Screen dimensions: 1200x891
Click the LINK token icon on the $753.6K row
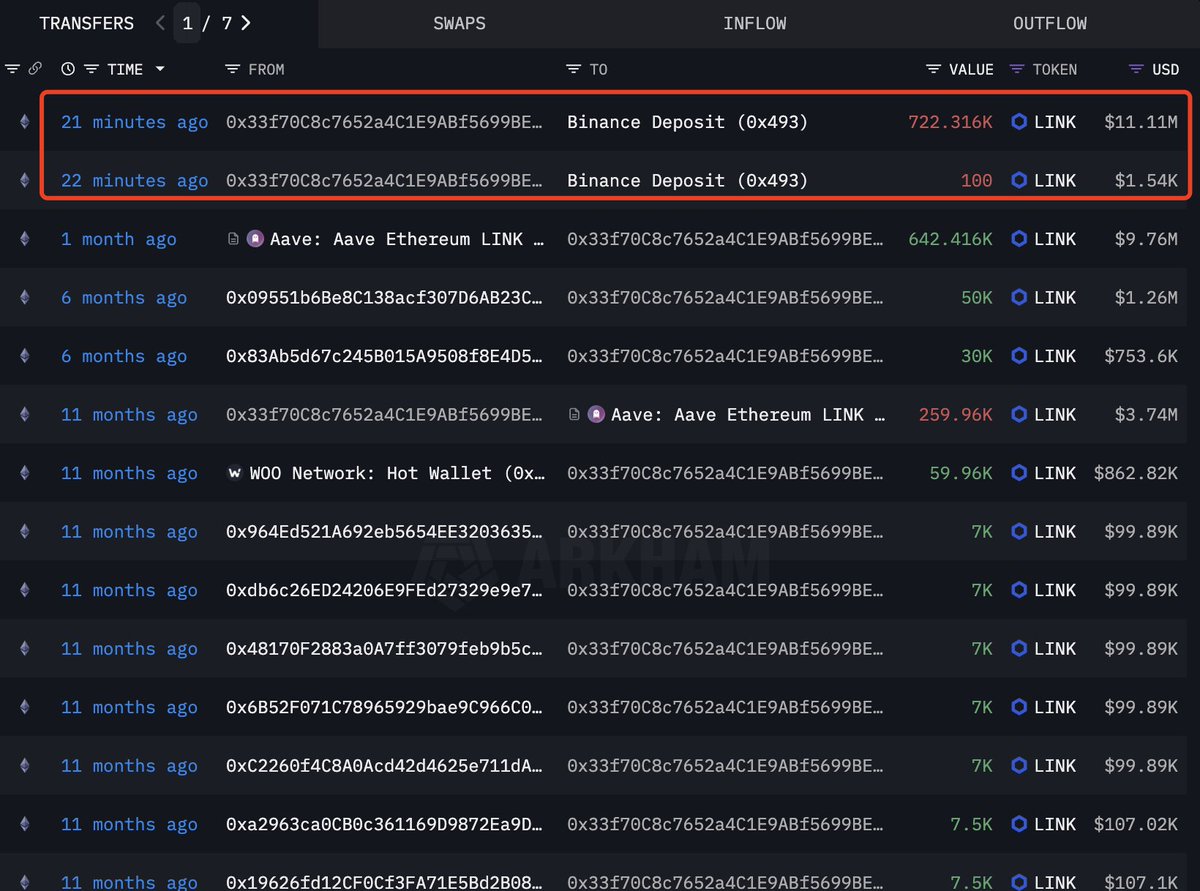pos(1019,356)
